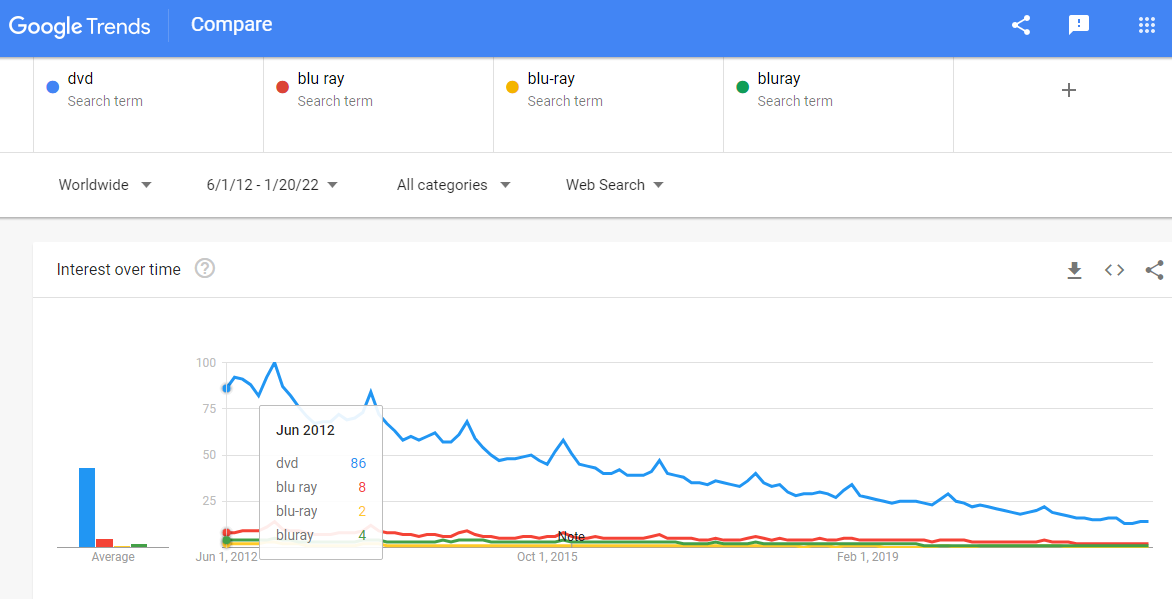Open the All categories dropdown
This screenshot has height=599, width=1172.
coord(453,185)
